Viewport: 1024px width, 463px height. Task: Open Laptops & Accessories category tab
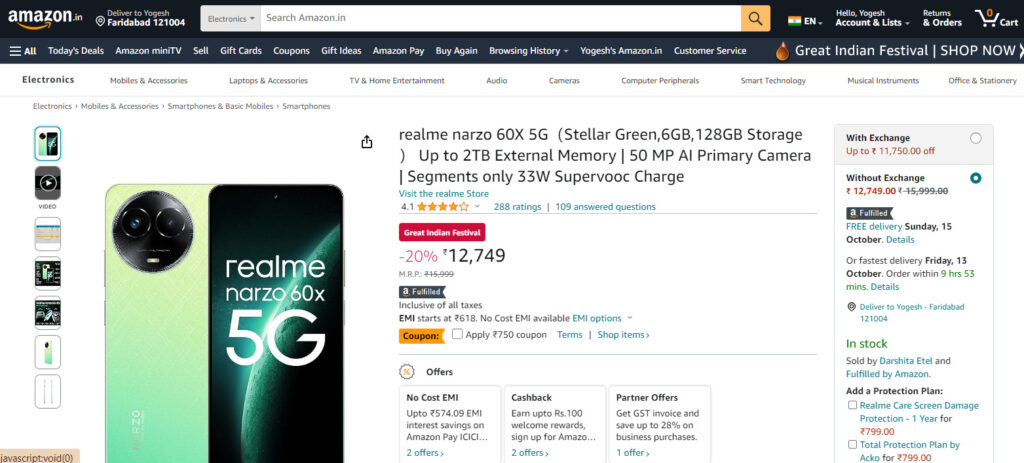[268, 81]
